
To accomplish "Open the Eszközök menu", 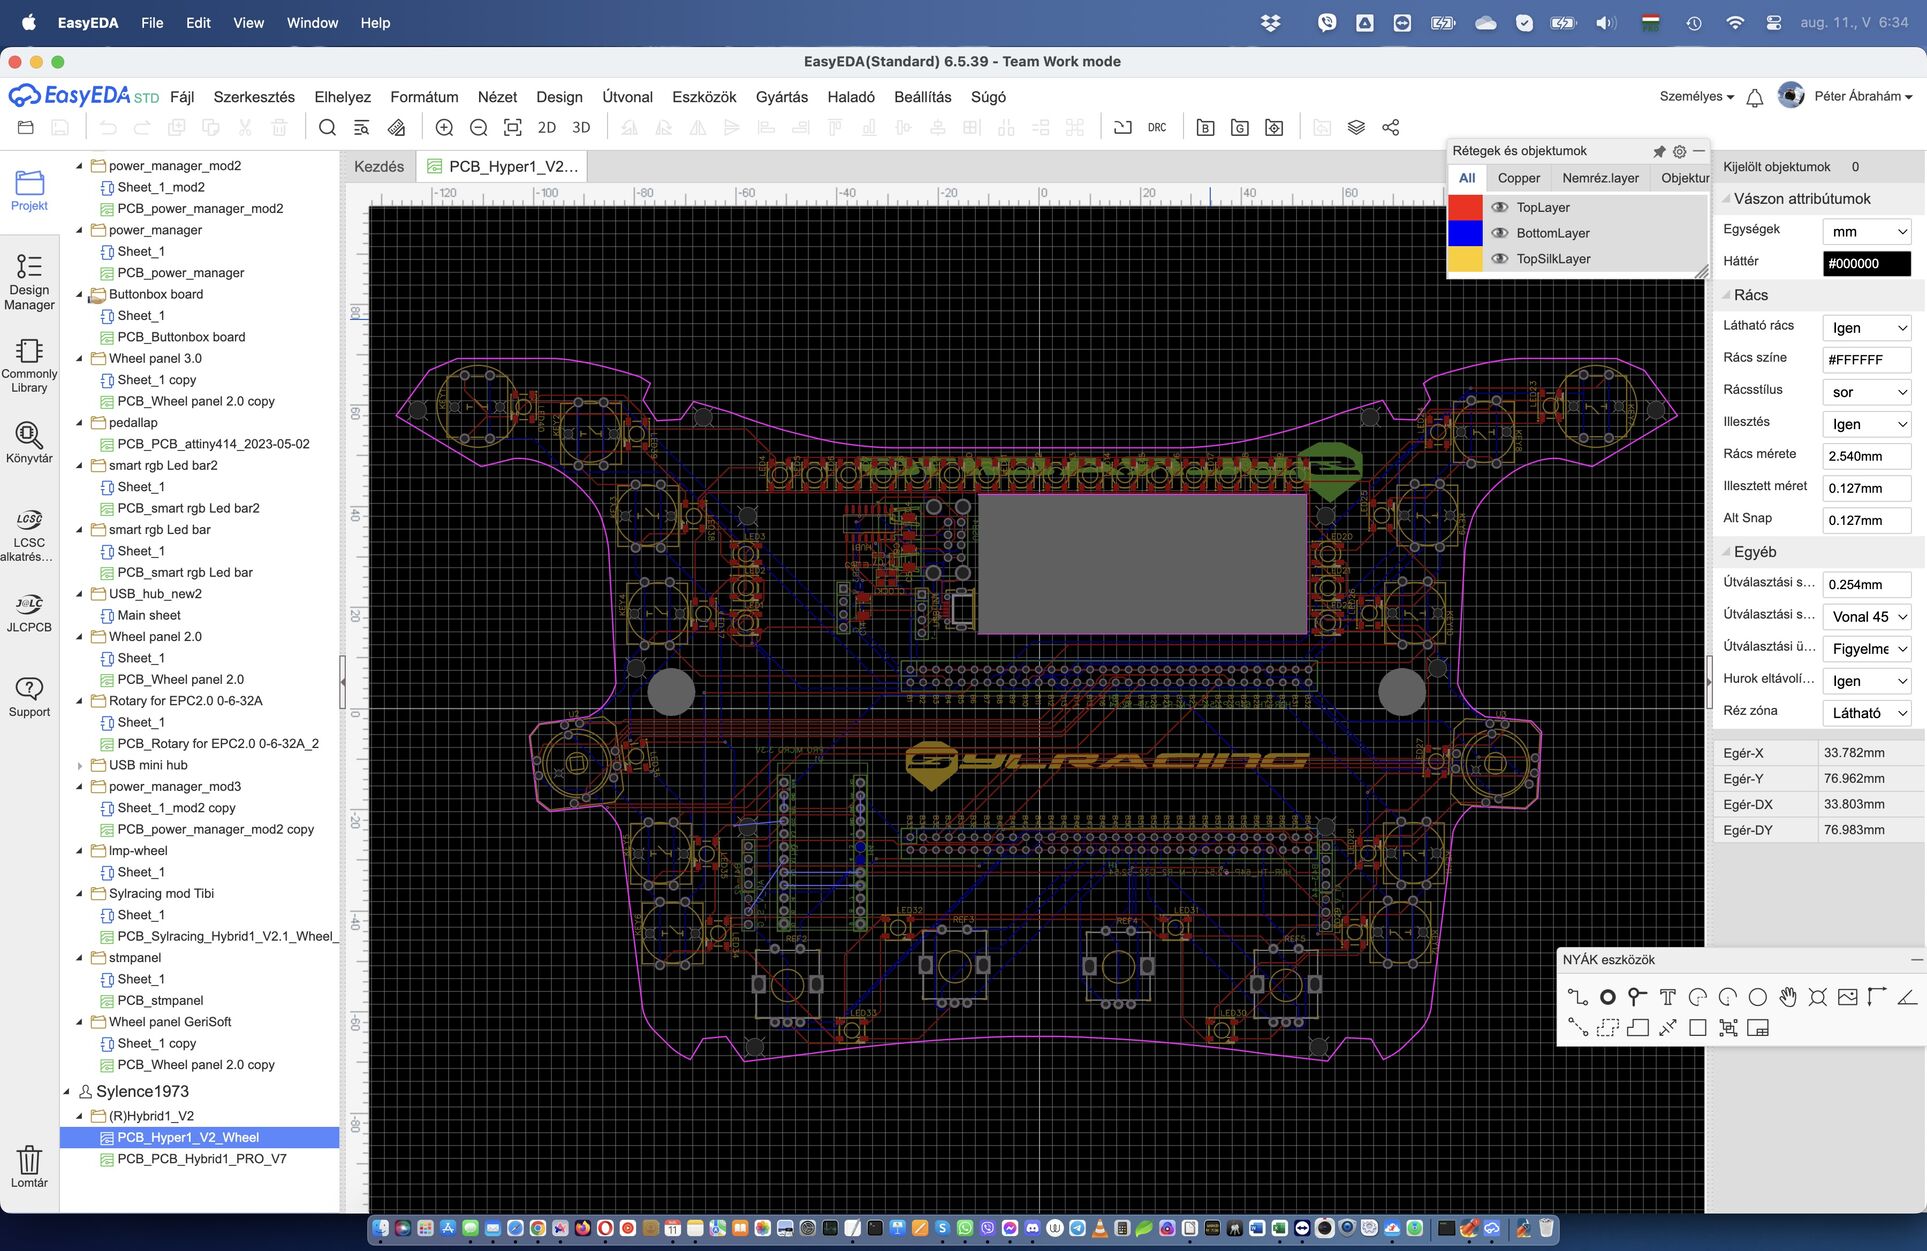I will (x=704, y=97).
